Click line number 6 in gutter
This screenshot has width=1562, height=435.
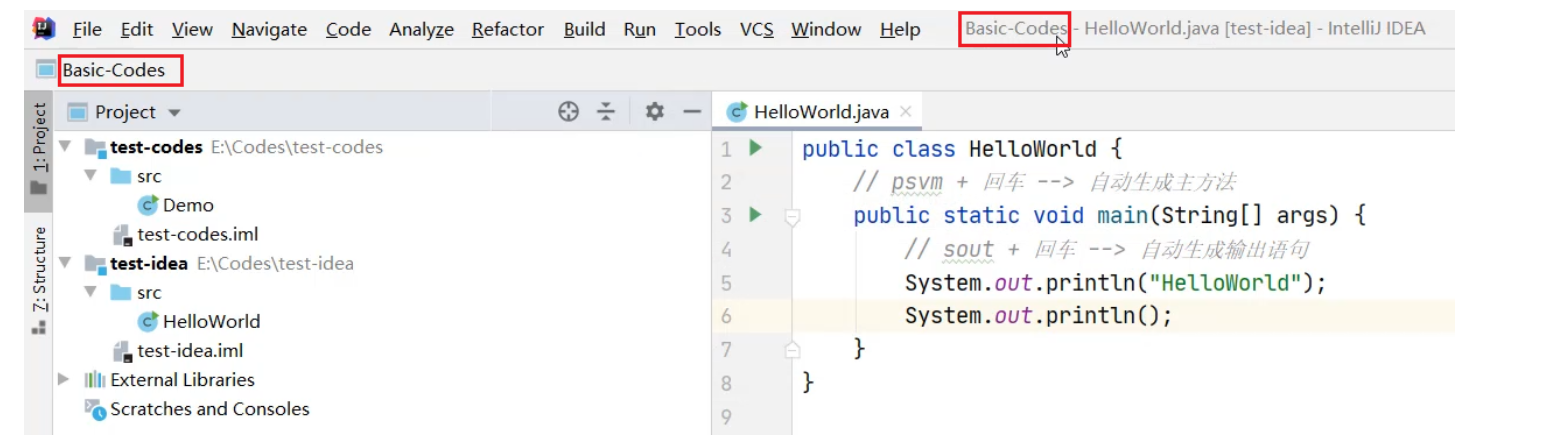(726, 316)
